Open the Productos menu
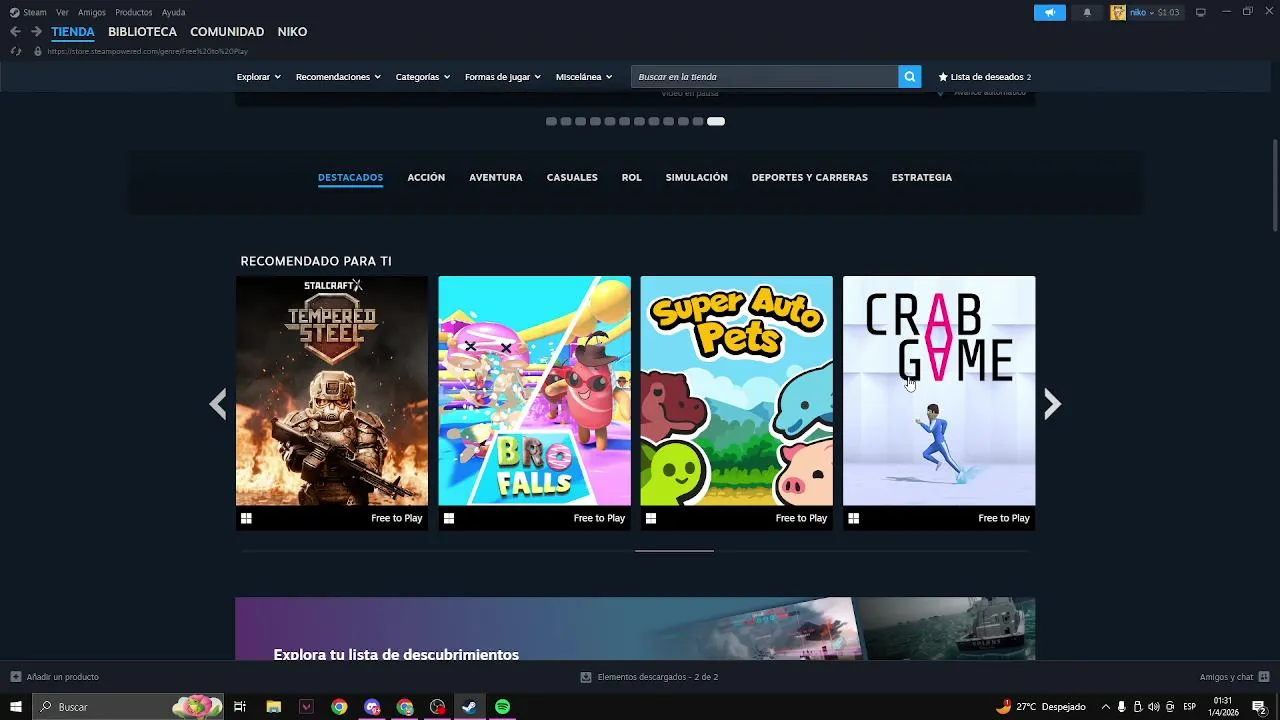Image resolution: width=1280 pixels, height=720 pixels. [x=134, y=12]
